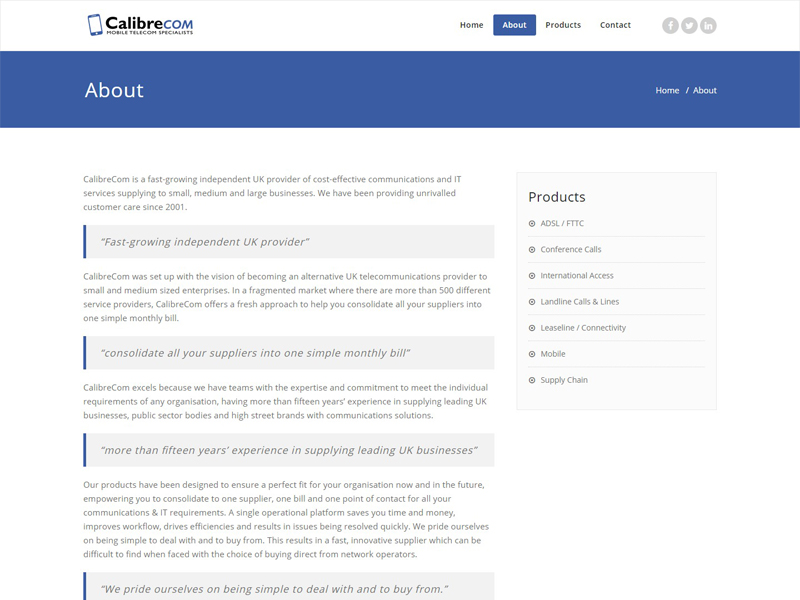Click the Home breadcrumb link
This screenshot has width=800, height=600.
click(667, 90)
